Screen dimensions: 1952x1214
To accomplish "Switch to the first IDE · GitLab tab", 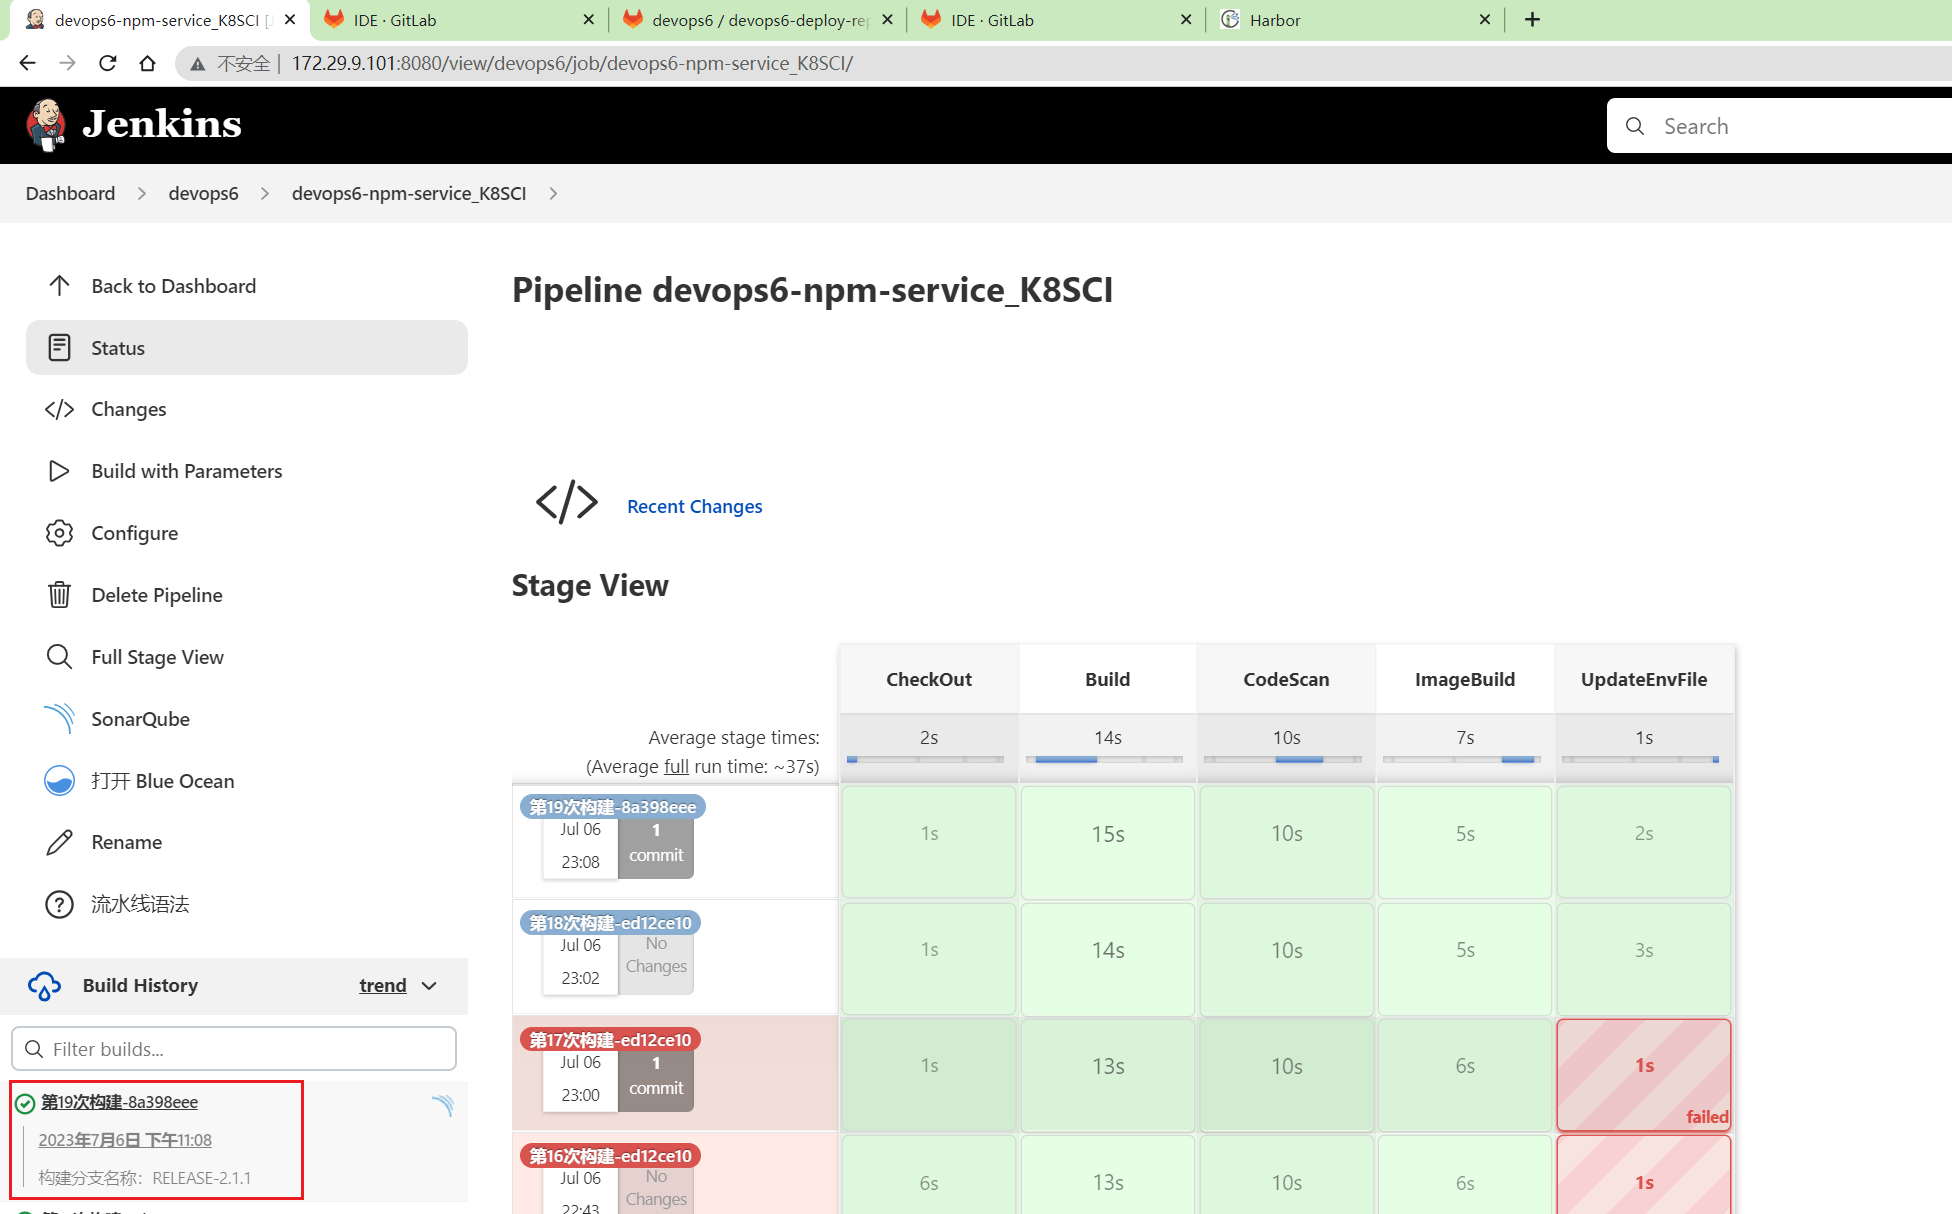I will [460, 20].
